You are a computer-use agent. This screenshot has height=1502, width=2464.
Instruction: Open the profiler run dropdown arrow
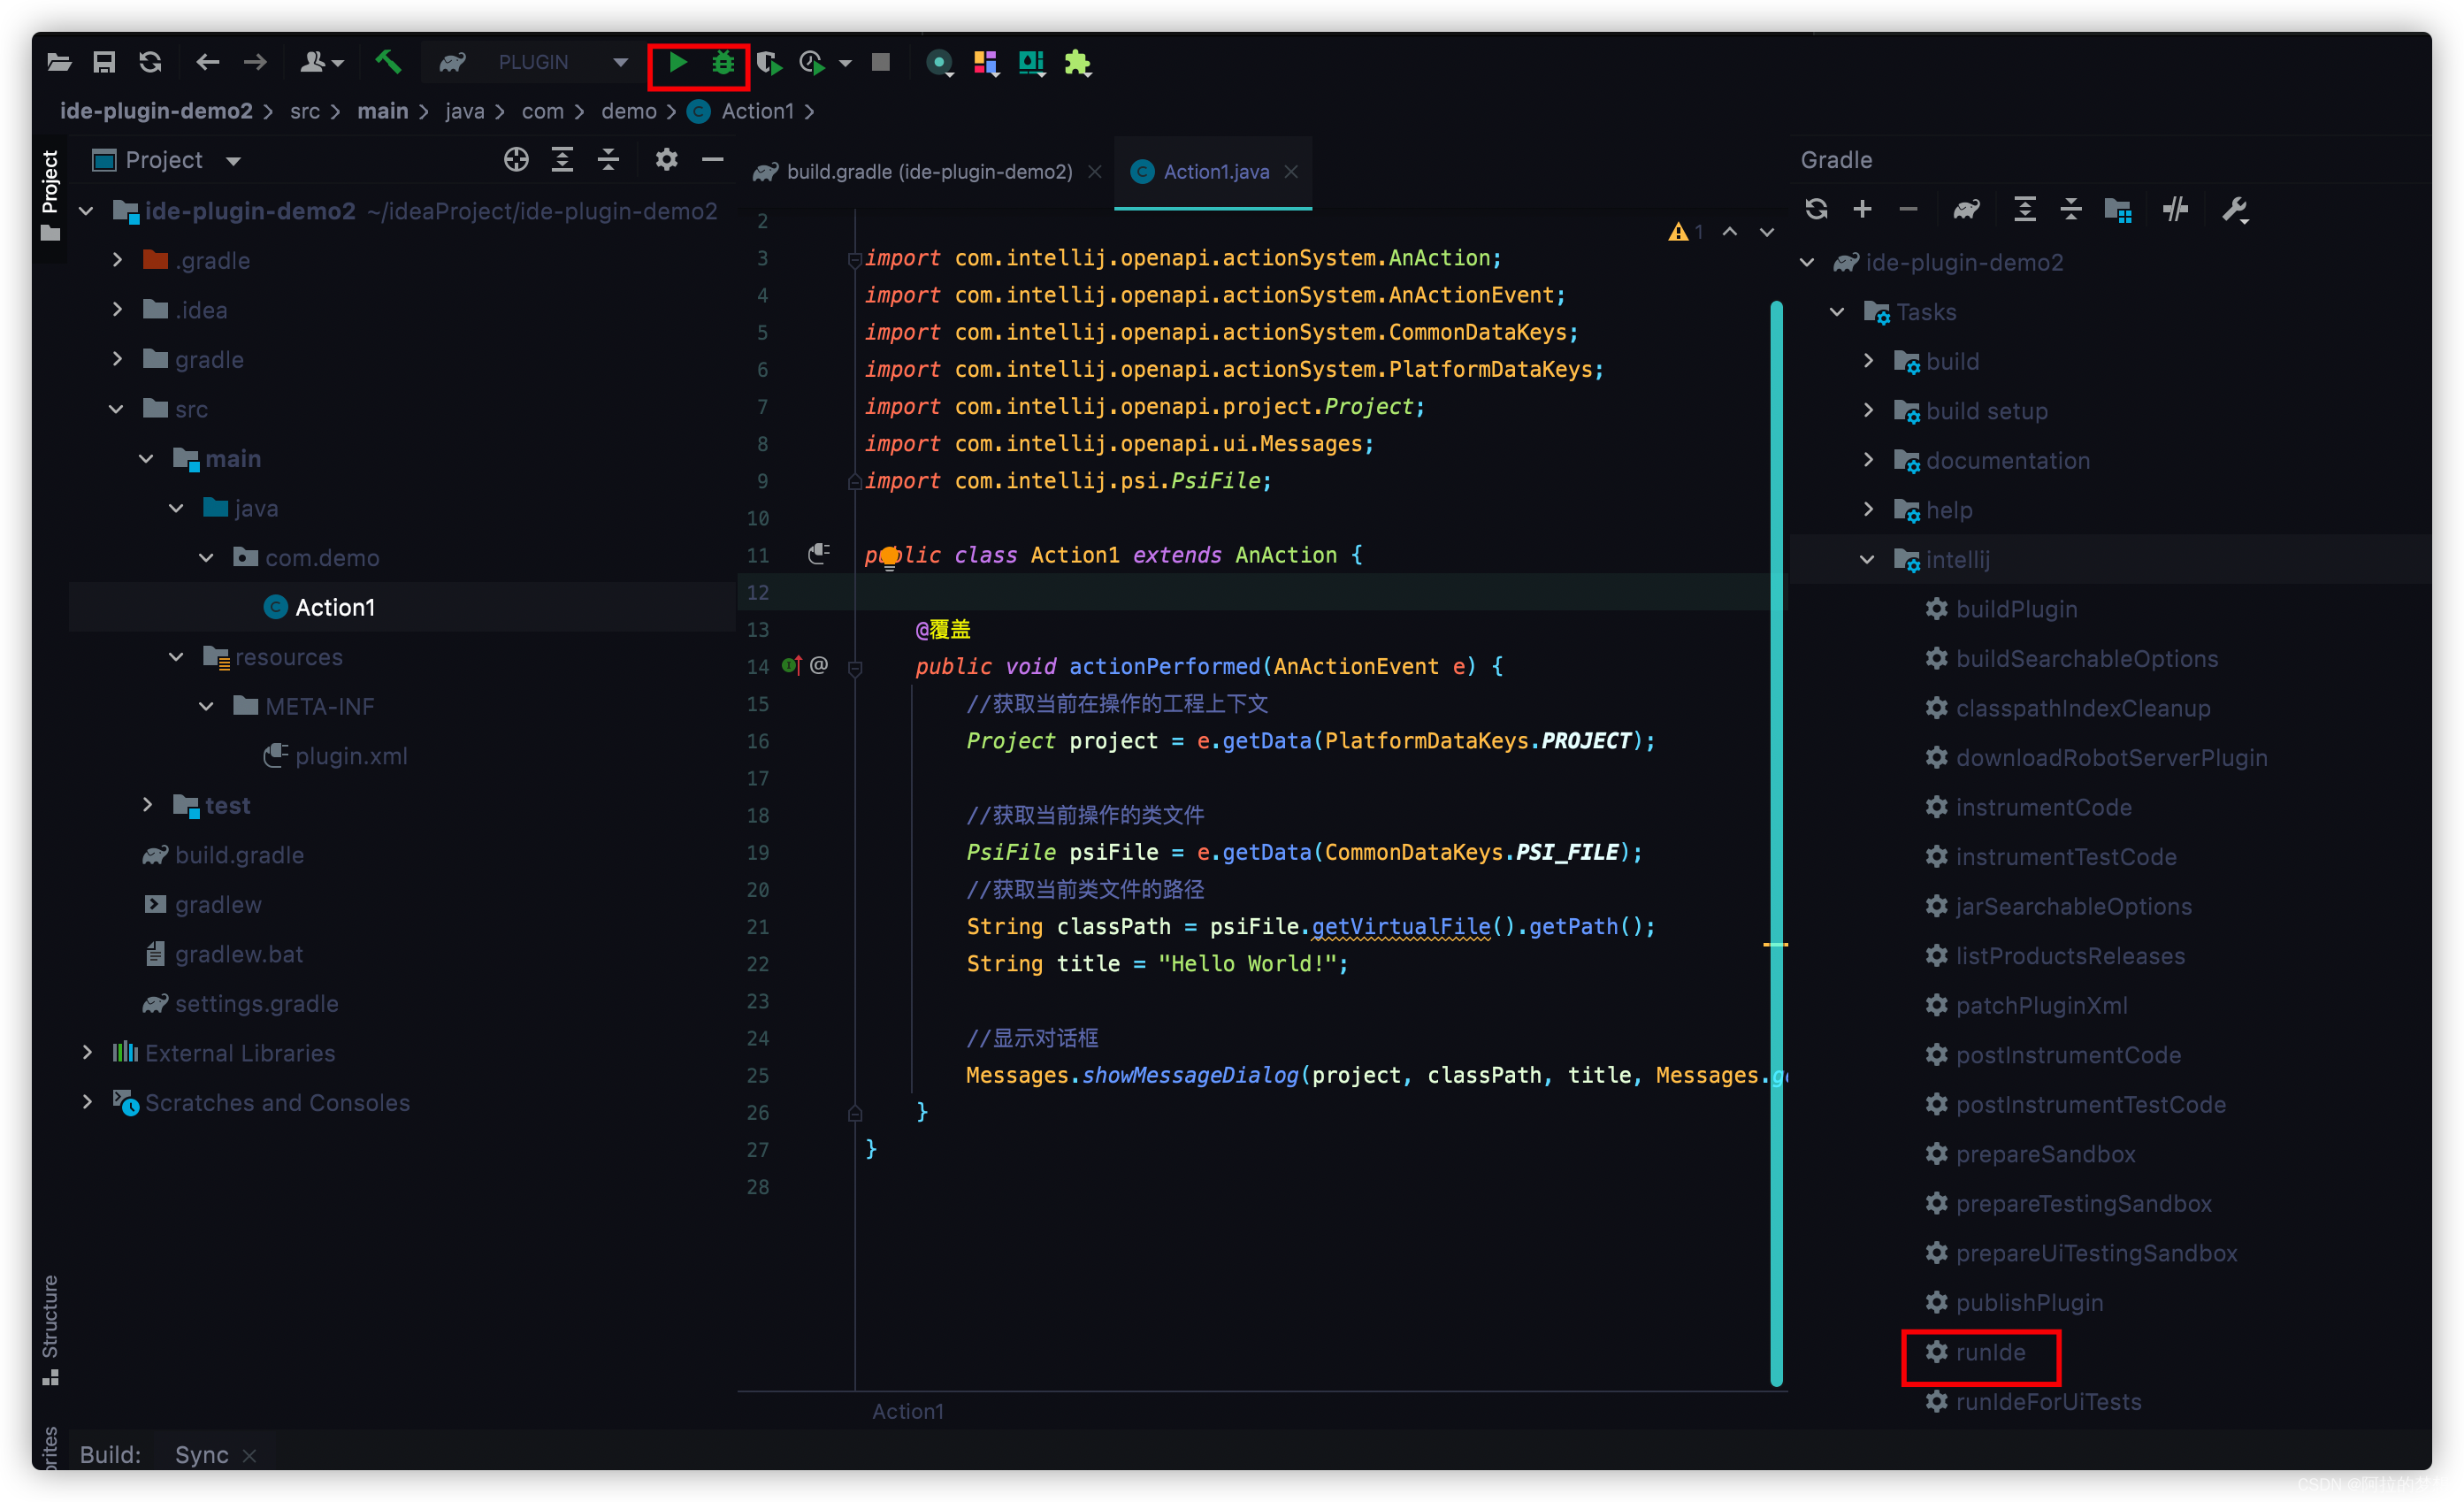[845, 63]
